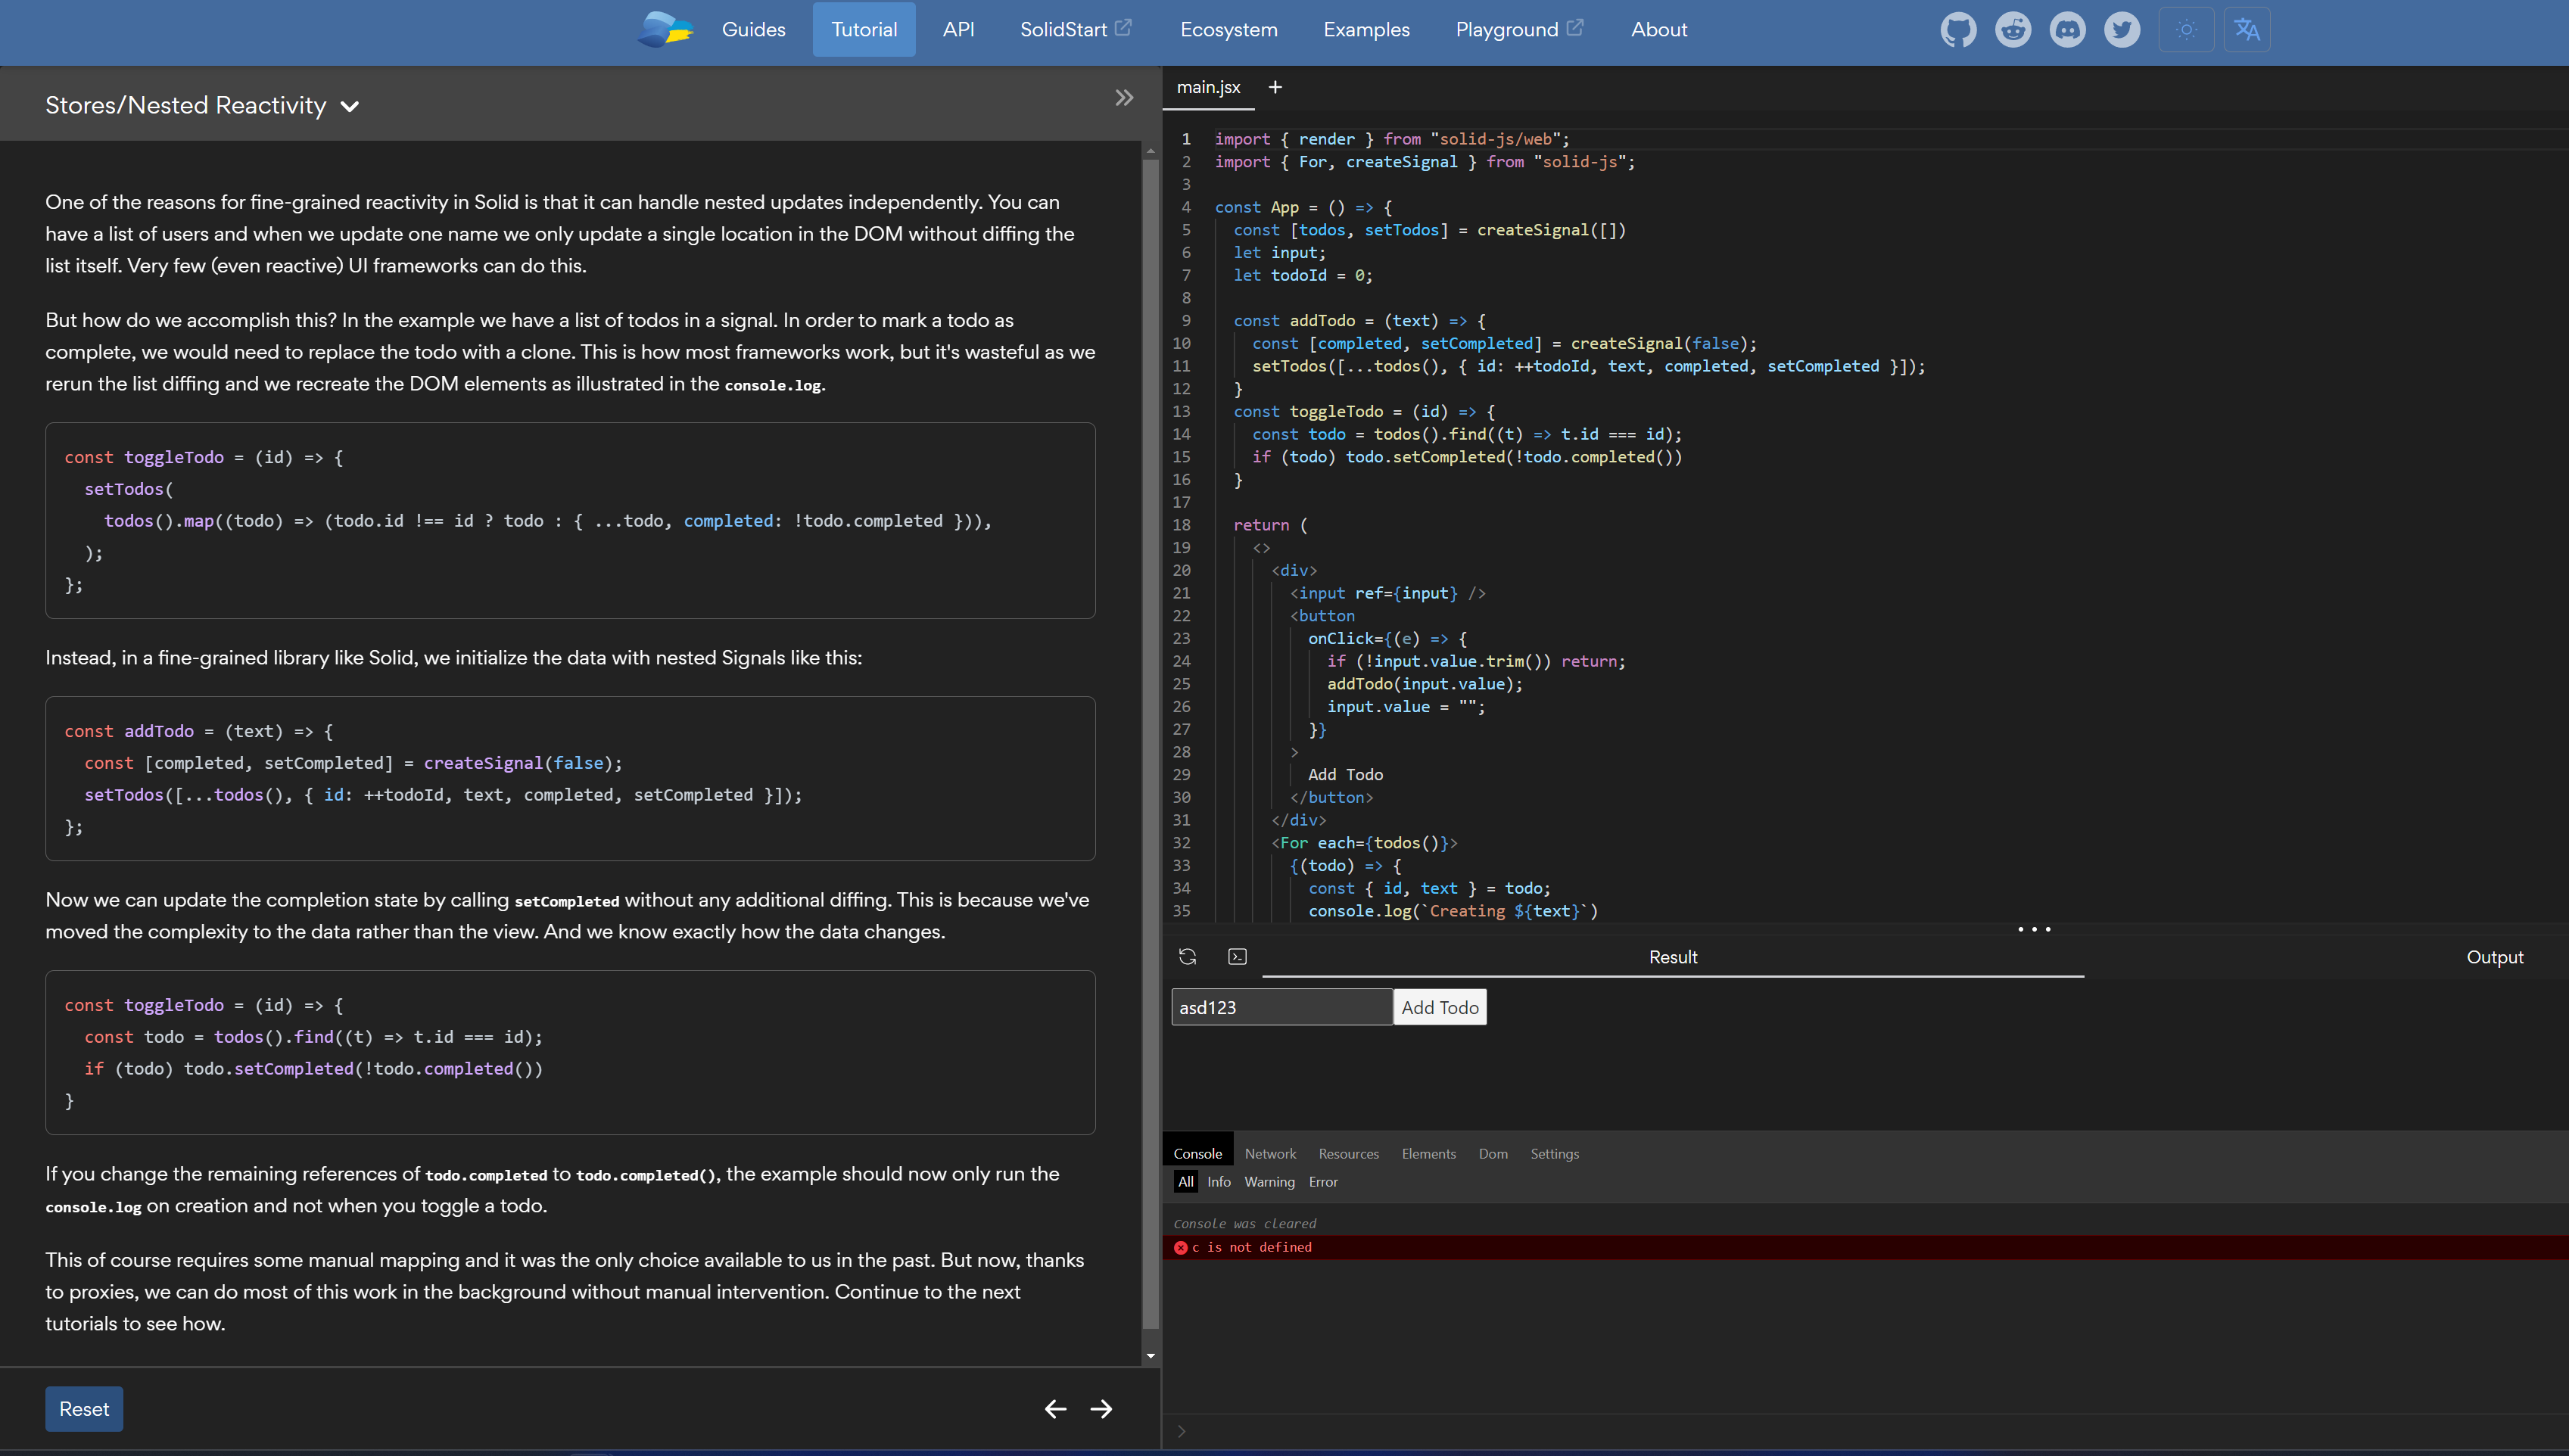2569x1456 pixels.
Task: Click the language translation icon
Action: pyautogui.click(x=2246, y=30)
